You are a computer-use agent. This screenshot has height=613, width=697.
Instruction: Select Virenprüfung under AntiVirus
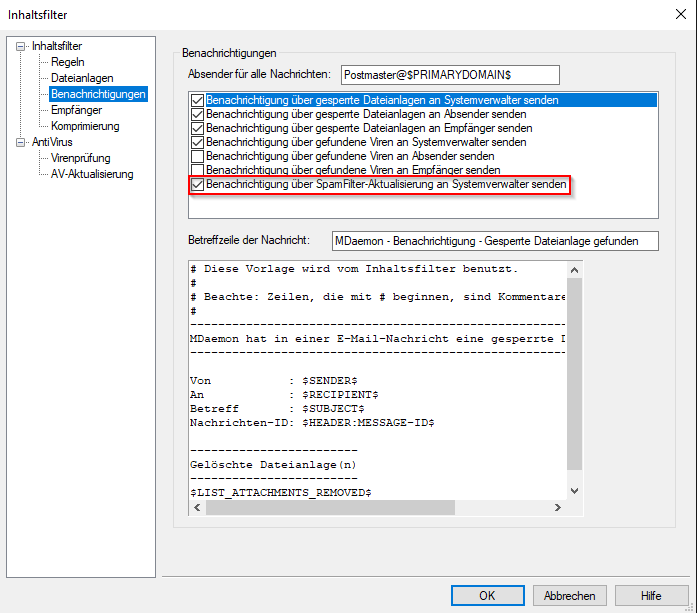pos(80,158)
